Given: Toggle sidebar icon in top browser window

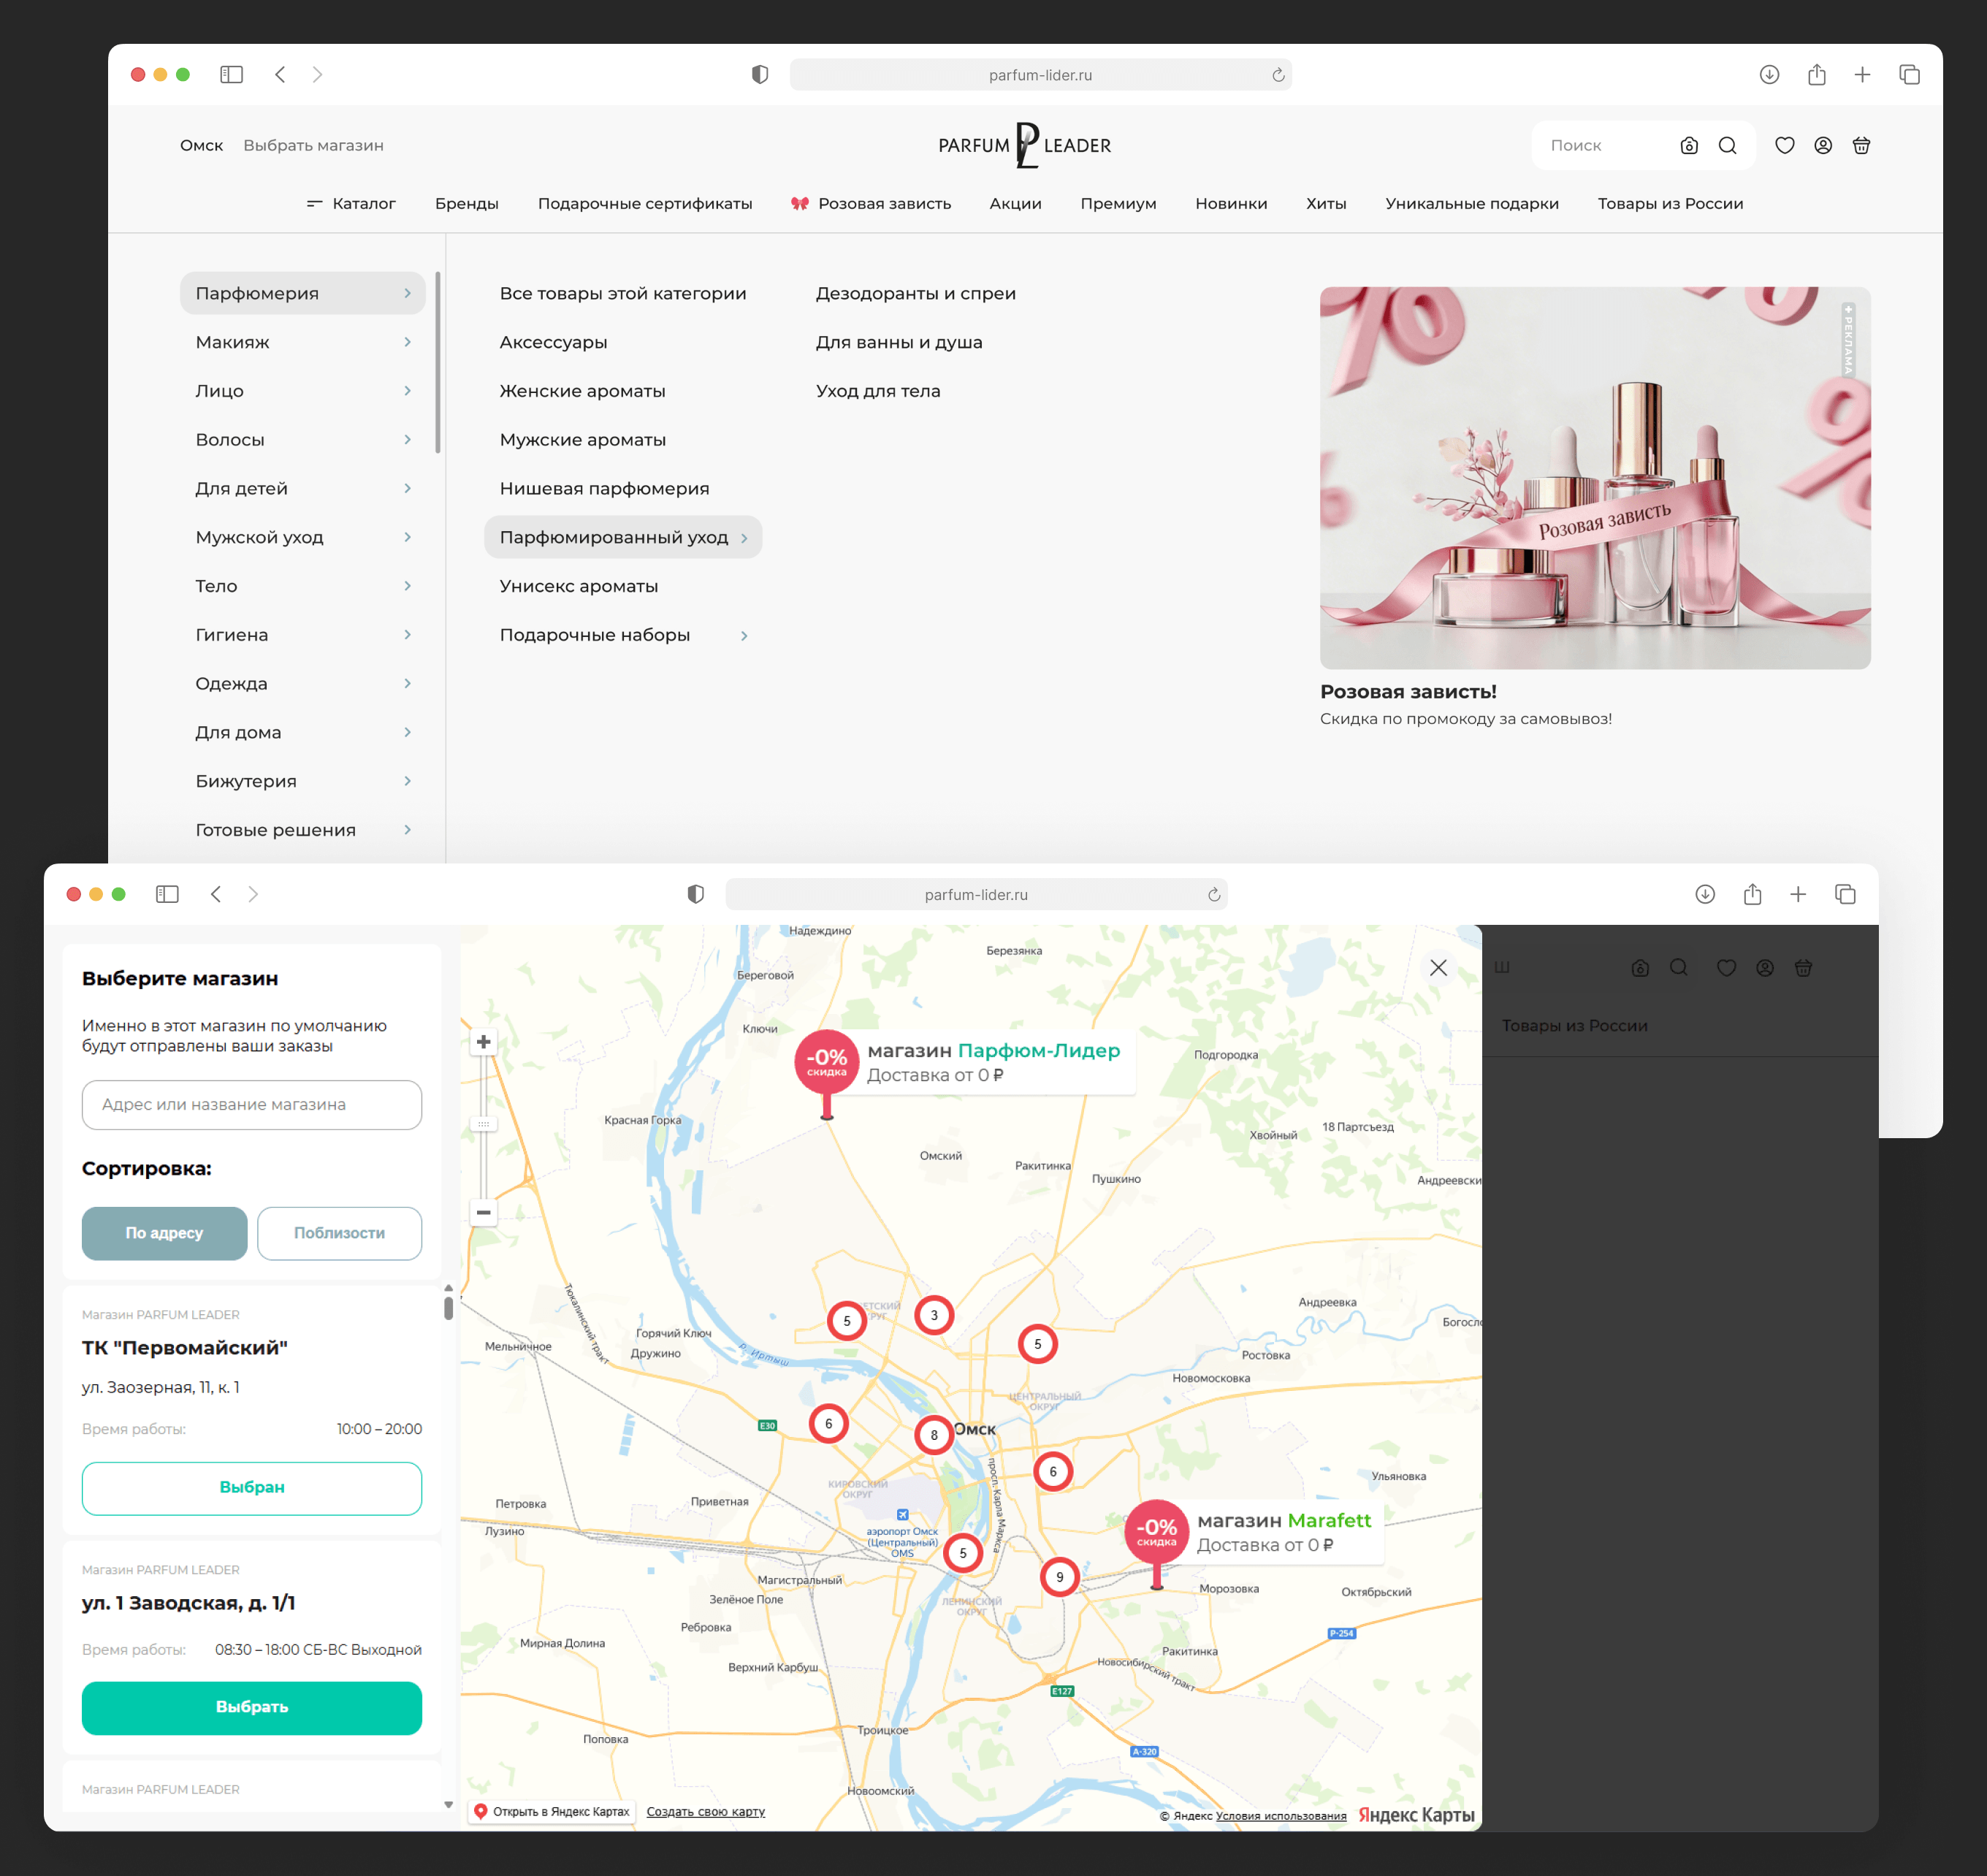Looking at the screenshot, I should (231, 75).
